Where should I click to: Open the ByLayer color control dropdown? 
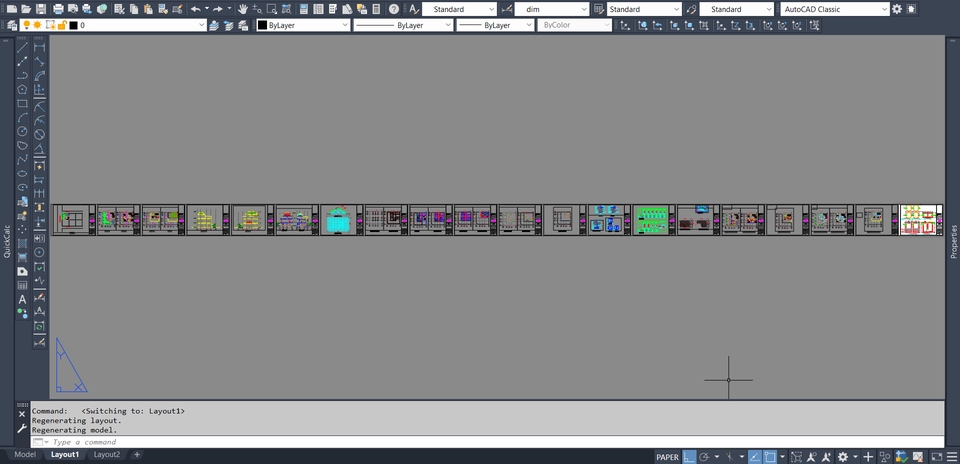click(x=303, y=25)
